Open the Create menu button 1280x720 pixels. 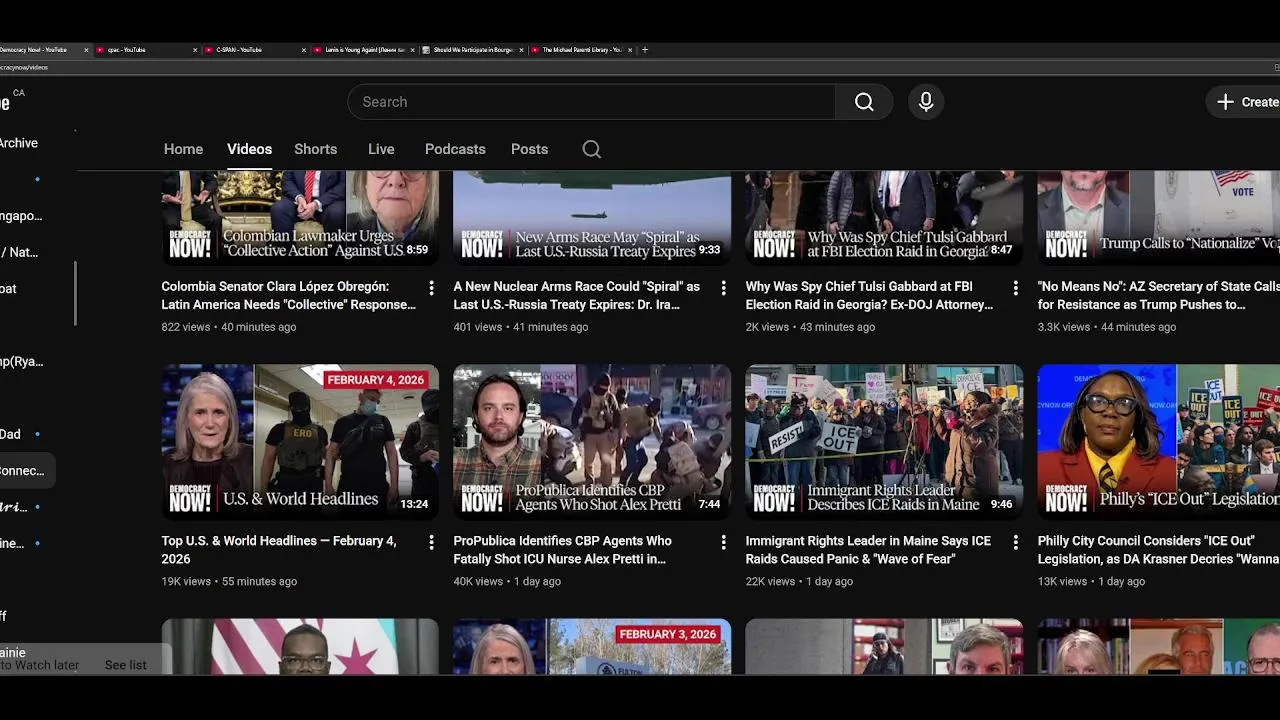tap(1245, 102)
